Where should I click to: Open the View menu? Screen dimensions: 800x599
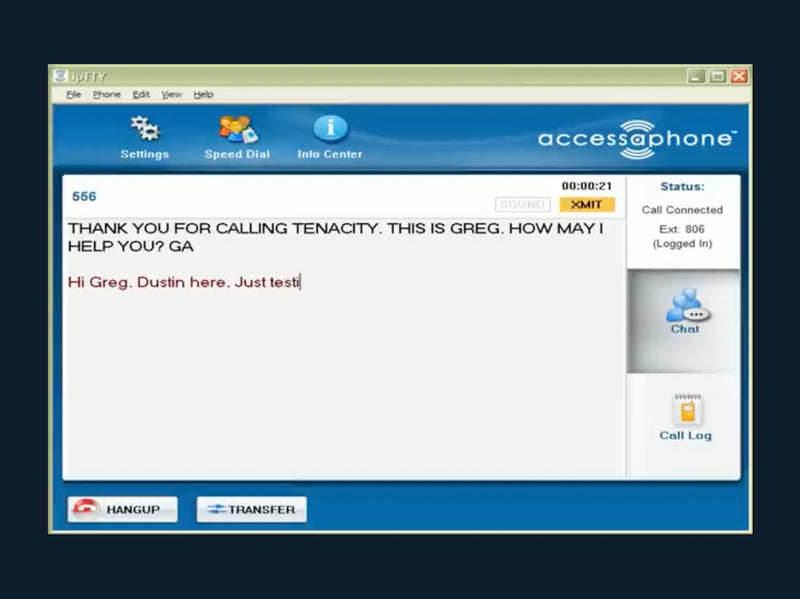[x=171, y=94]
